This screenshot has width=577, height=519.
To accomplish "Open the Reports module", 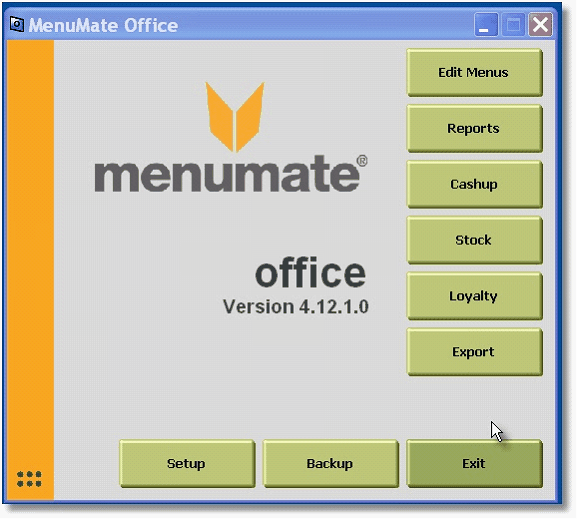I will (474, 128).
